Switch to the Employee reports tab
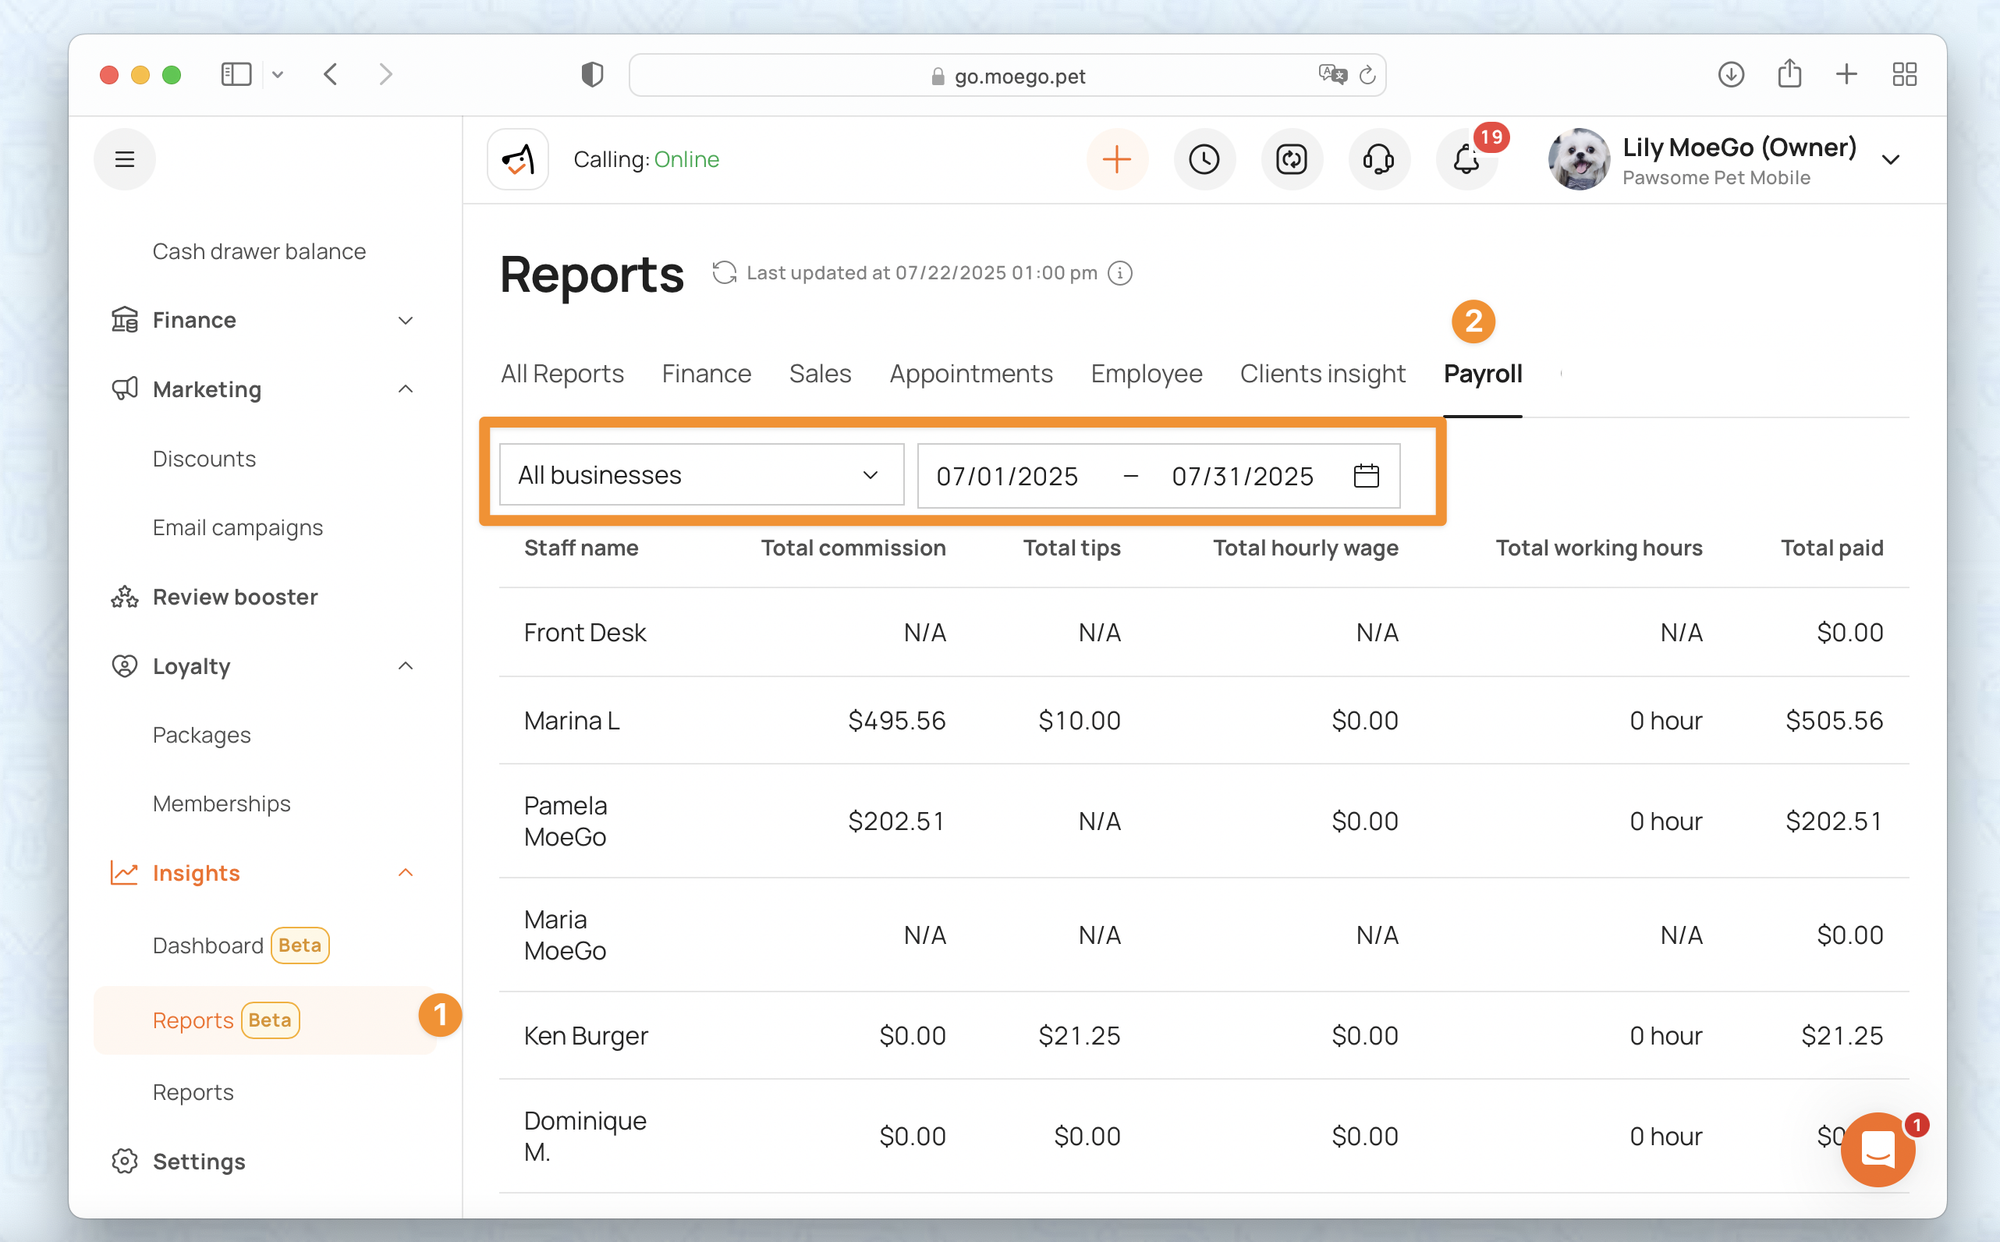This screenshot has height=1242, width=2000. [x=1146, y=374]
